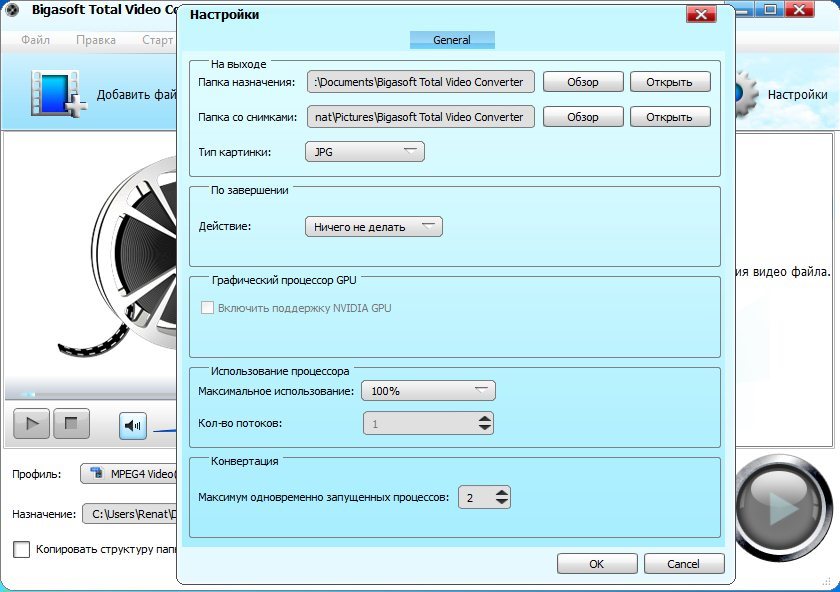Click the Play preview button

(32, 424)
